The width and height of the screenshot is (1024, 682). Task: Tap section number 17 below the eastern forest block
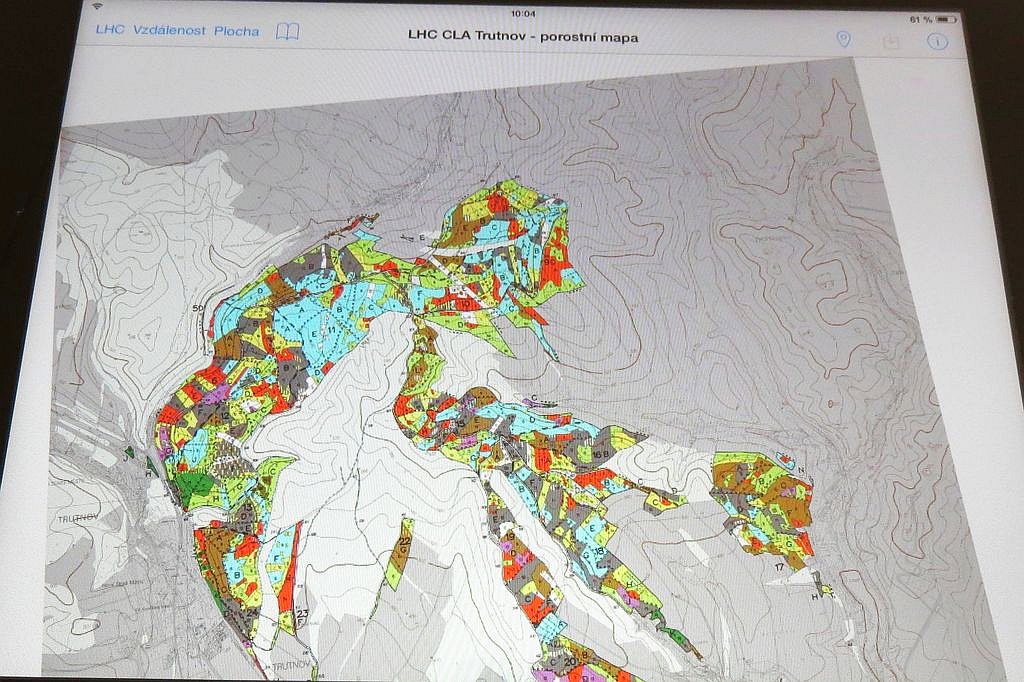click(779, 568)
